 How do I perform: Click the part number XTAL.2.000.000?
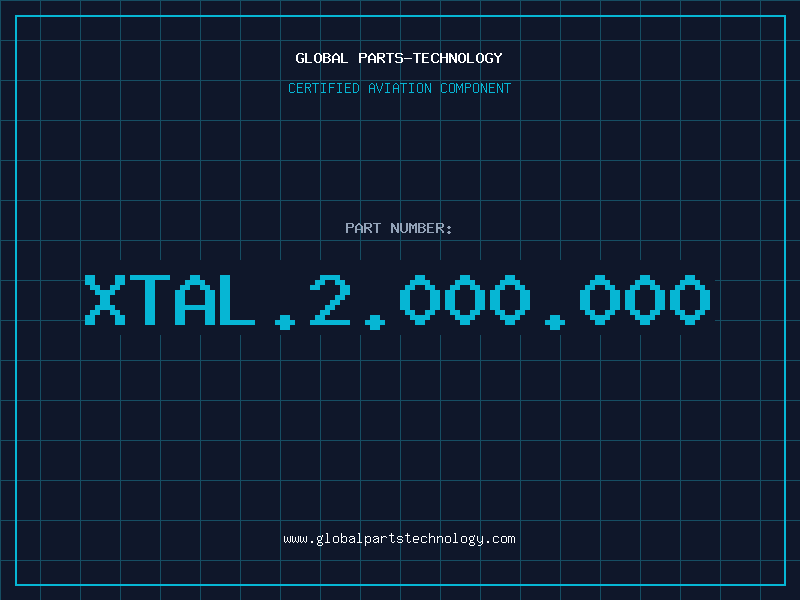pyautogui.click(x=398, y=301)
